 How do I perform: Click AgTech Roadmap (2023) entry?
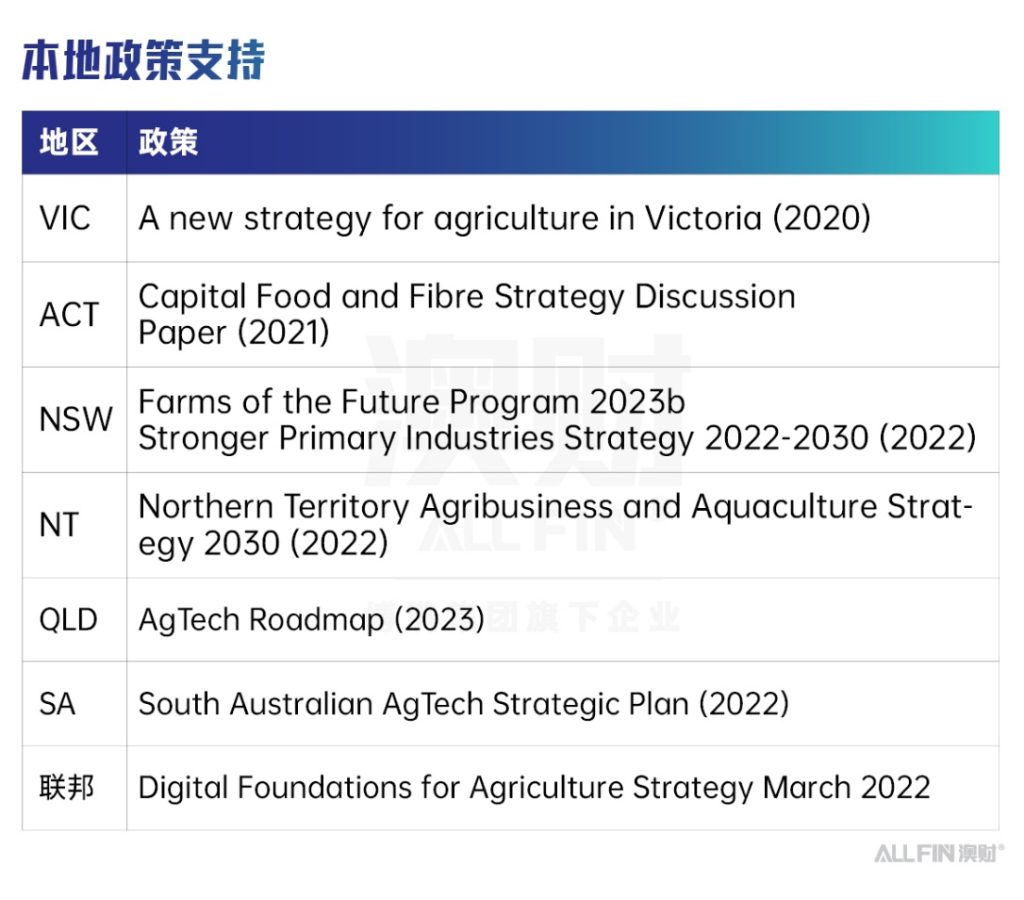click(312, 620)
